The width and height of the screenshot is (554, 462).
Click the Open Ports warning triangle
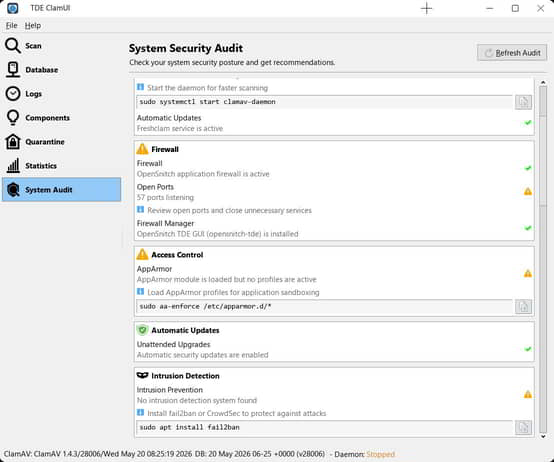coord(528,191)
